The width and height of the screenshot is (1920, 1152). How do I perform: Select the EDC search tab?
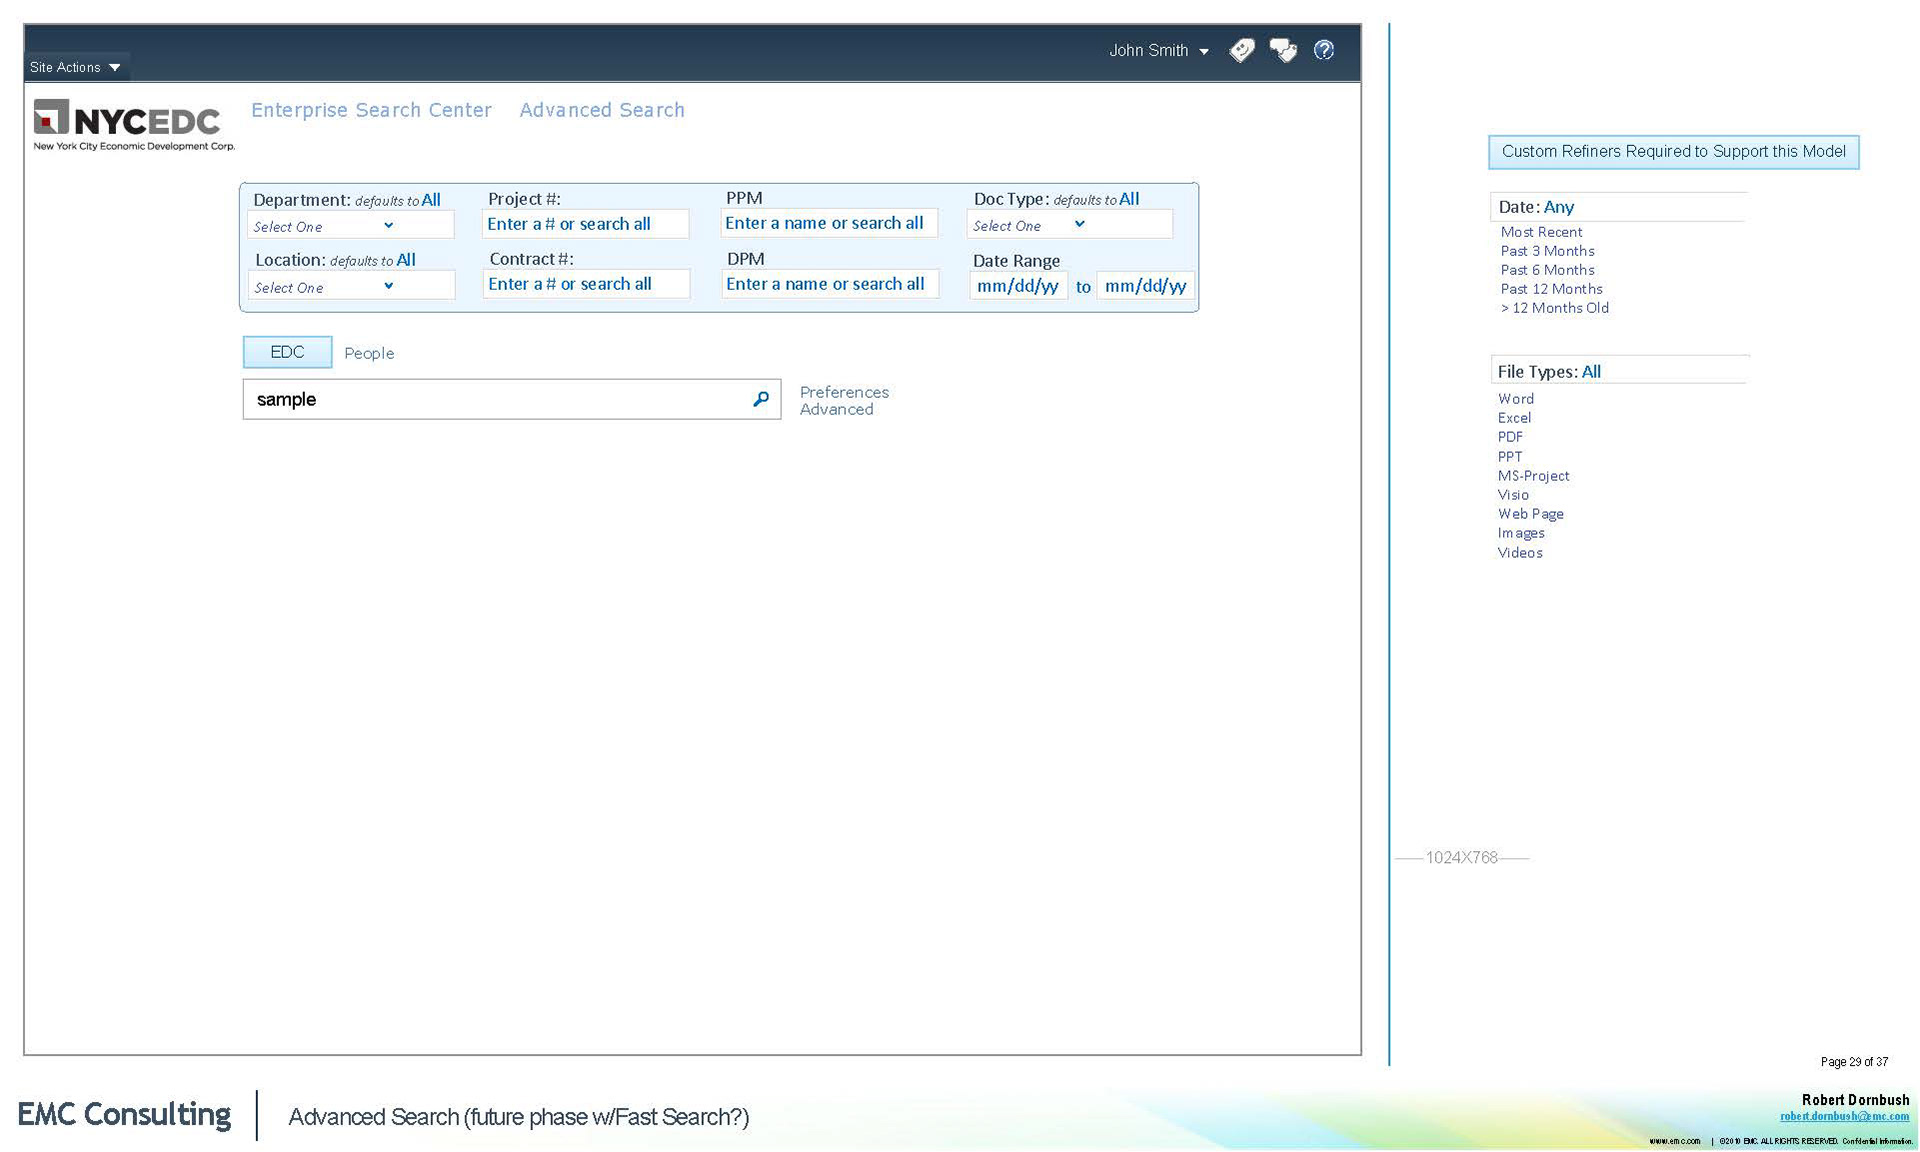coord(287,352)
